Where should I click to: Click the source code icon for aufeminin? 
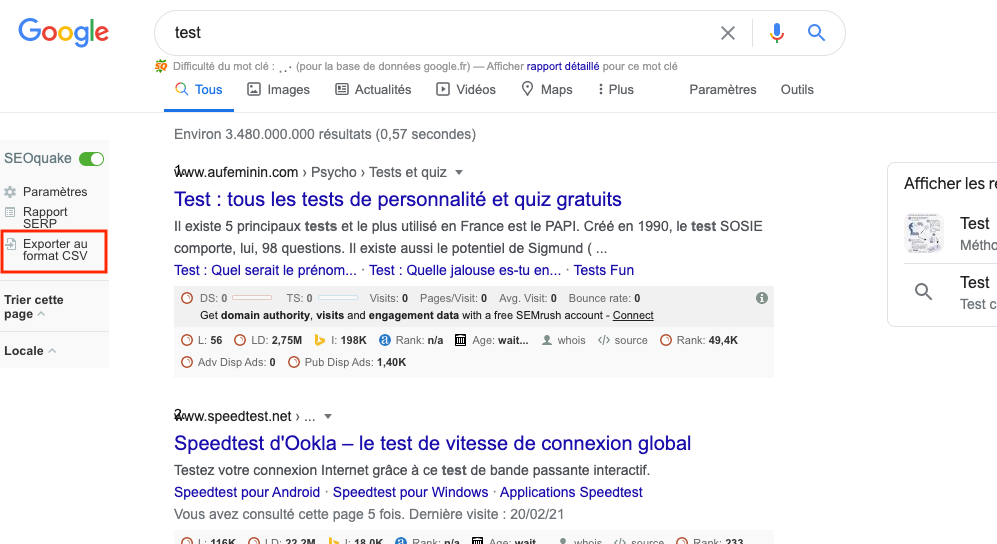pos(603,340)
